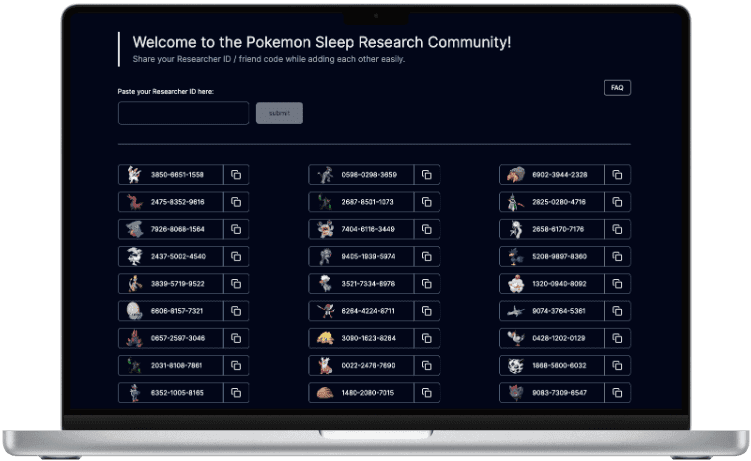Select the entry 2437-5002-4540
The image size is (751, 461).
177,257
